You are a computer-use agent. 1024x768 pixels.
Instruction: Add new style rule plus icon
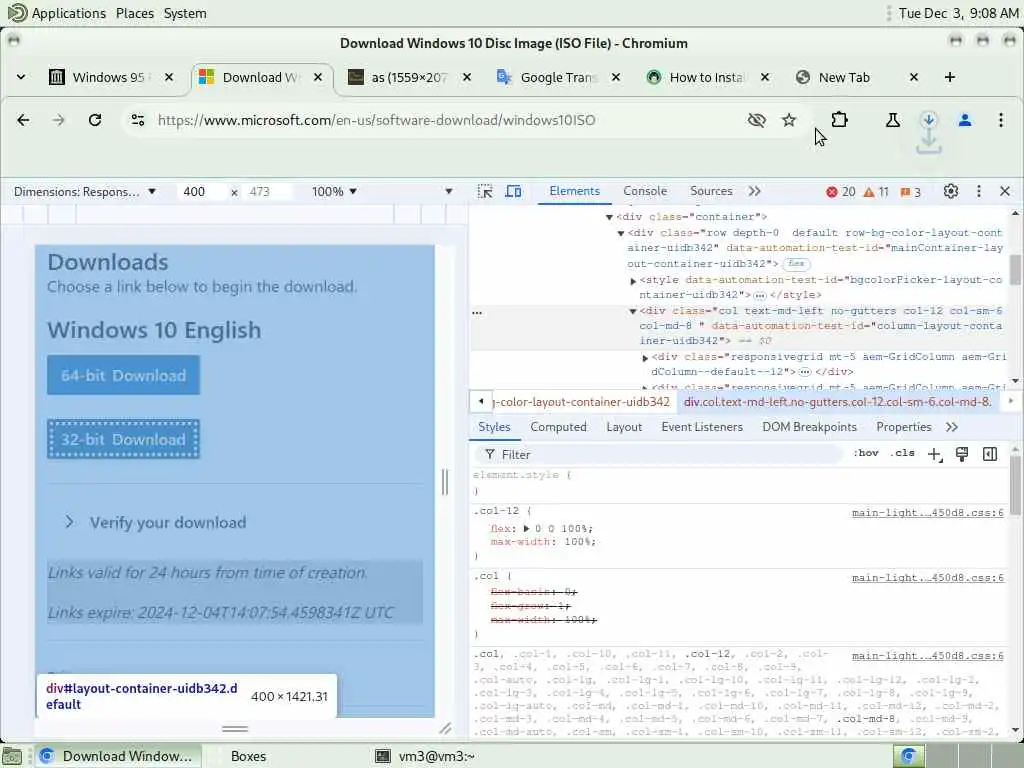pos(935,455)
